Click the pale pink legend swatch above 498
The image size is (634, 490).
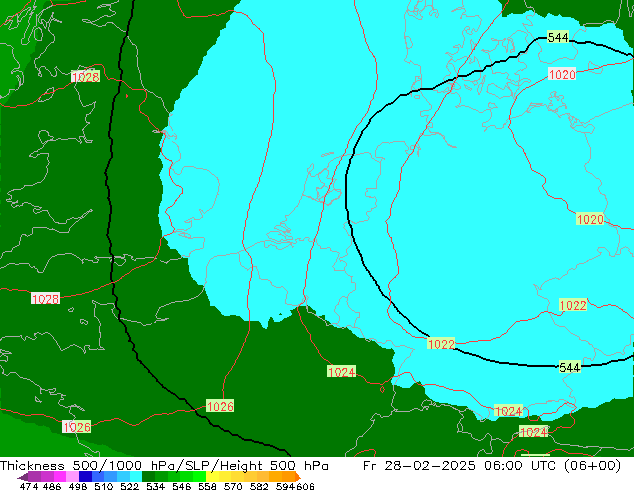[72, 476]
